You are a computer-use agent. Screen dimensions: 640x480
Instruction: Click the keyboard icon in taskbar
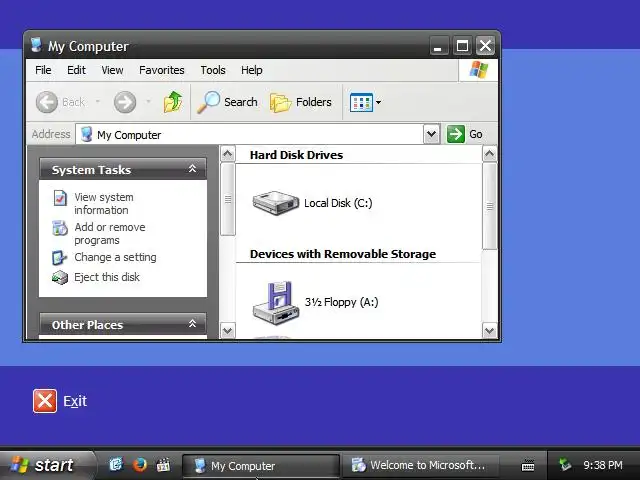(x=528, y=465)
